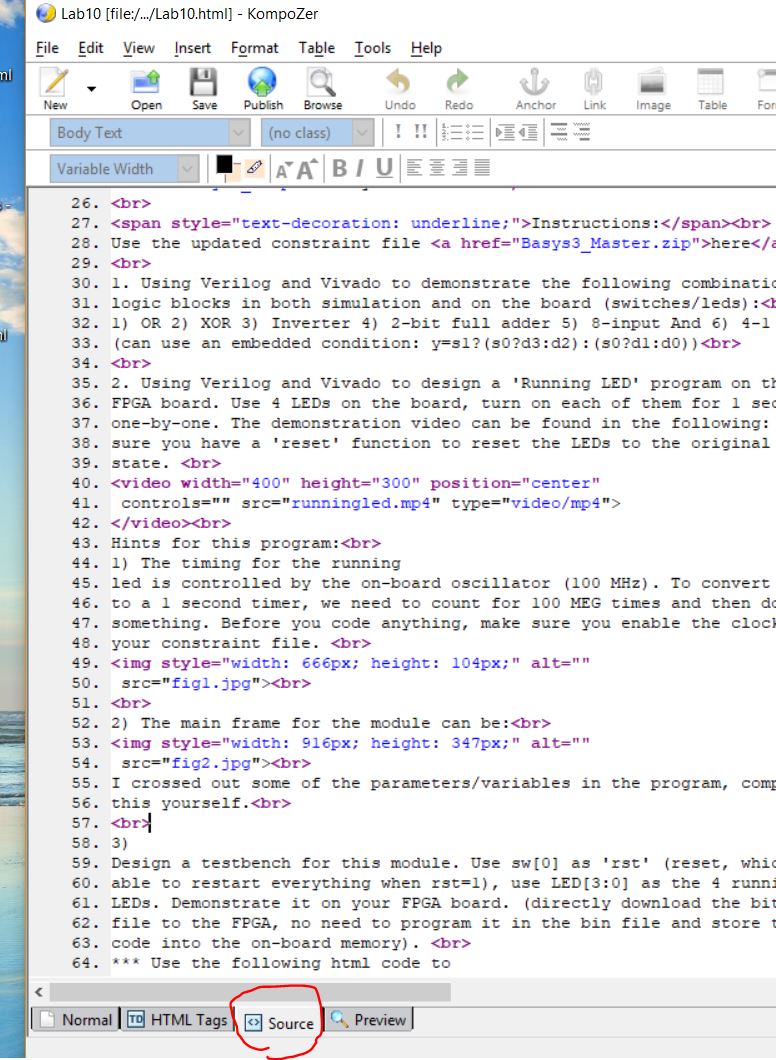Switch to the Preview tab

368,1020
